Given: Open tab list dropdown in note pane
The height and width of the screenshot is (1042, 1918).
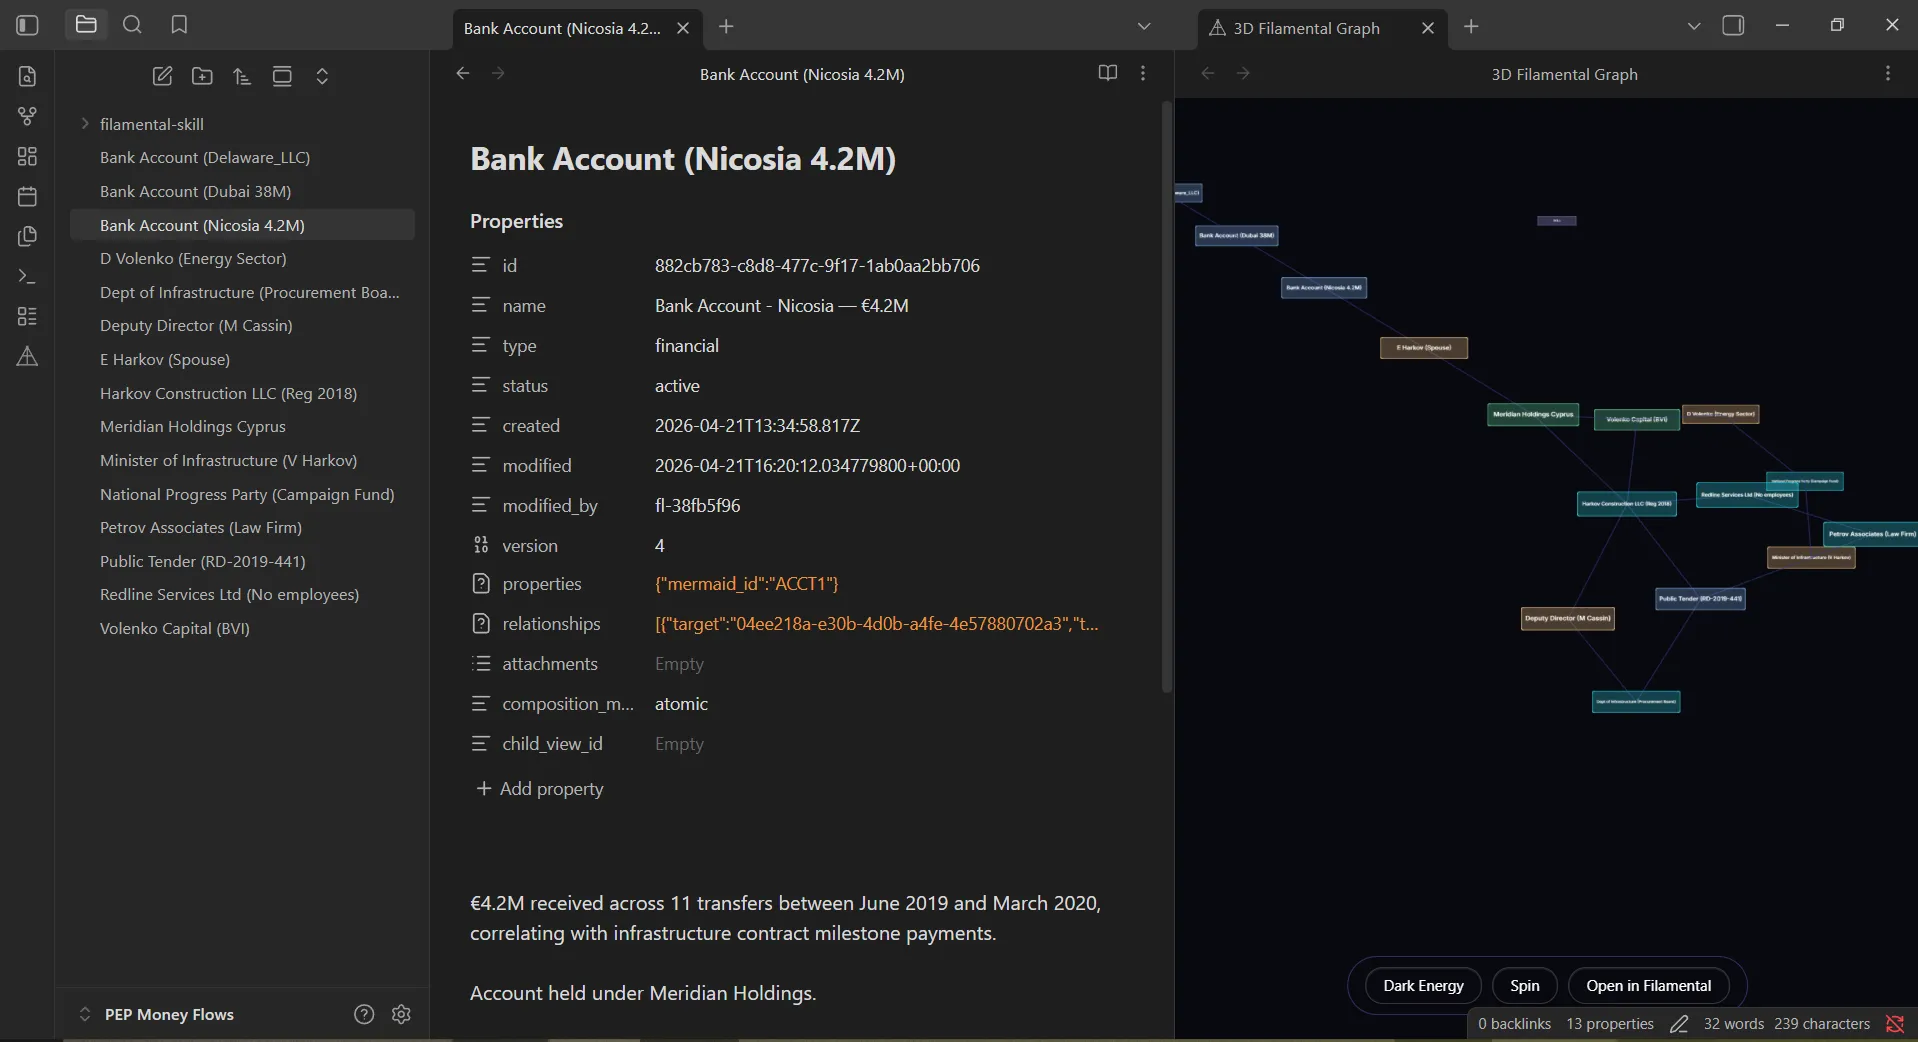Looking at the screenshot, I should coord(1144,27).
